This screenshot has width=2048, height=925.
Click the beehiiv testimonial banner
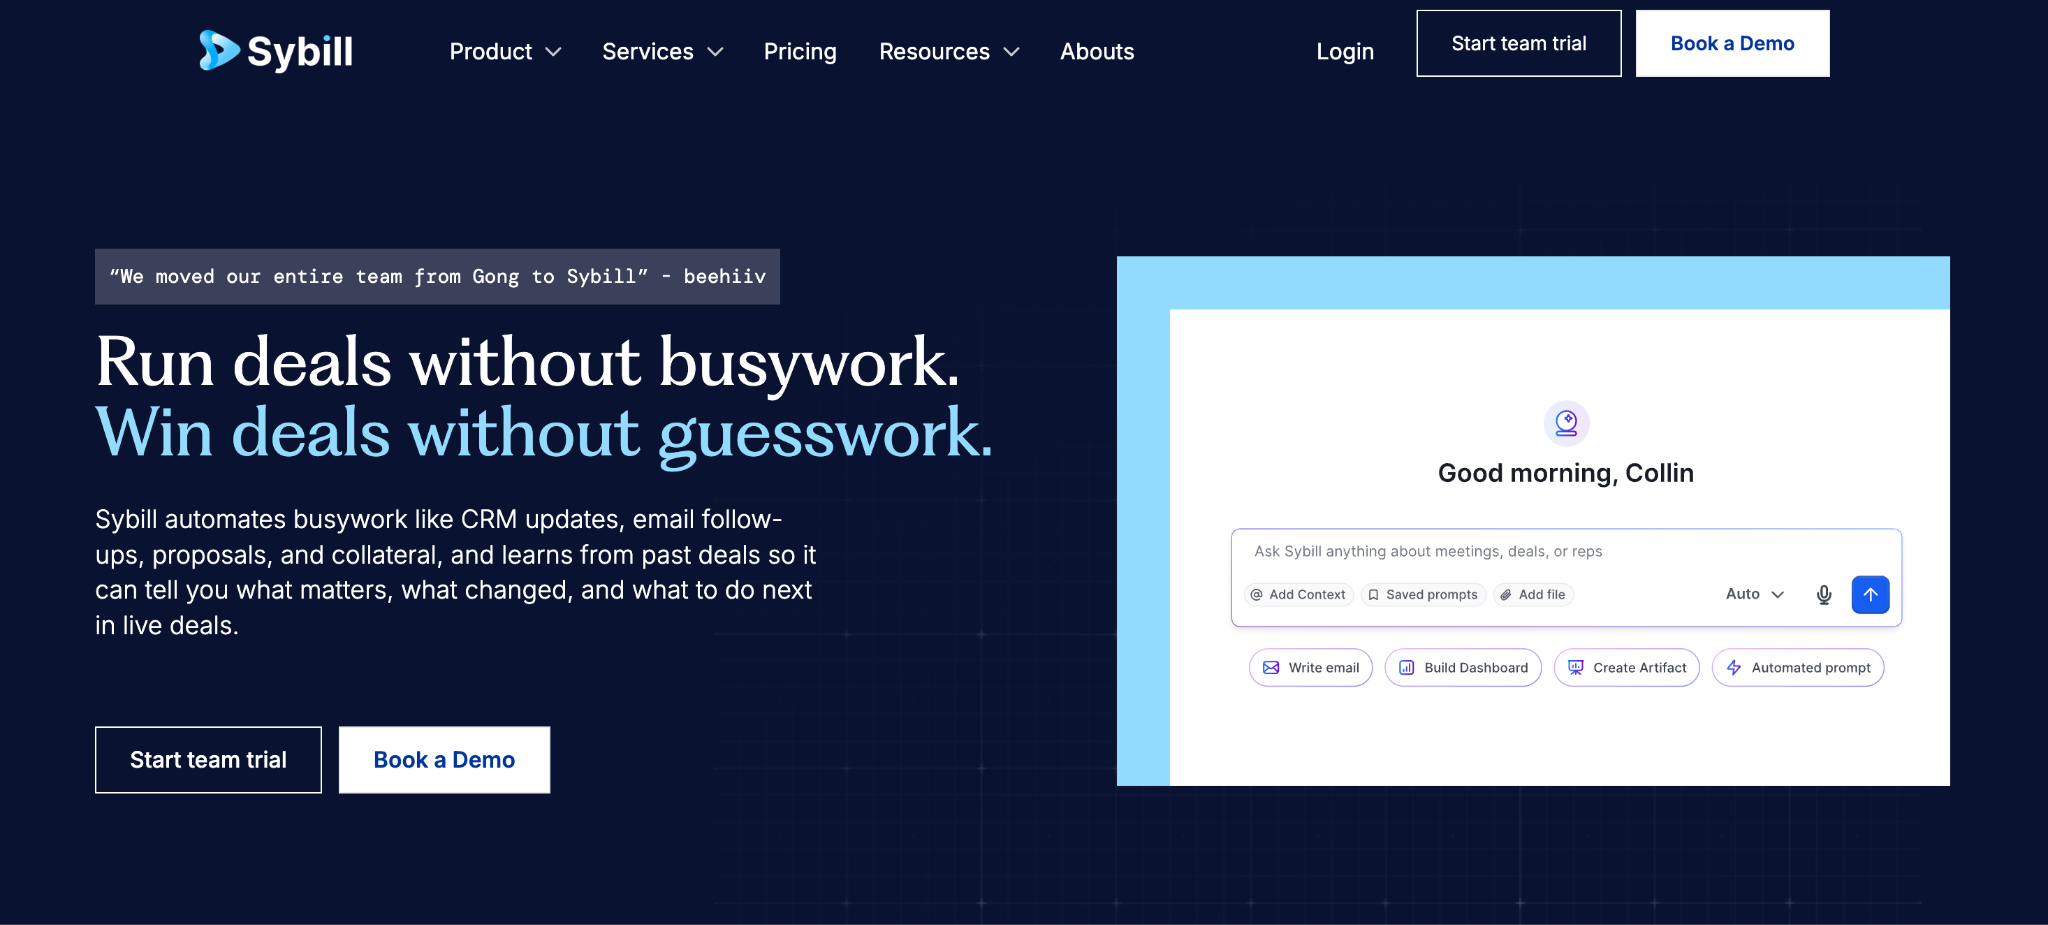point(437,277)
